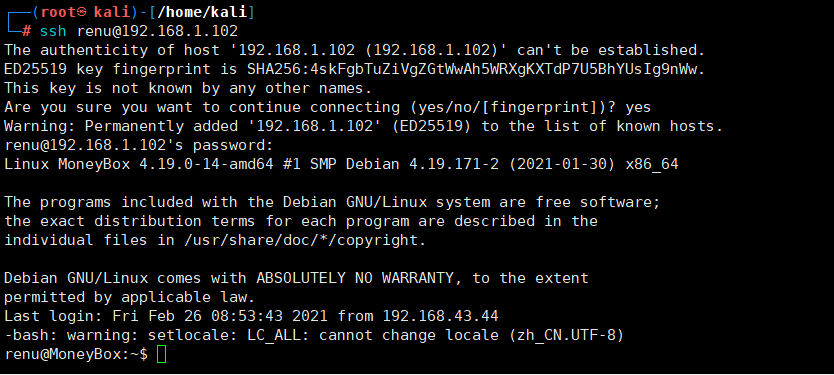
Task: Click the red hash prompt symbol
Action: 27,31
